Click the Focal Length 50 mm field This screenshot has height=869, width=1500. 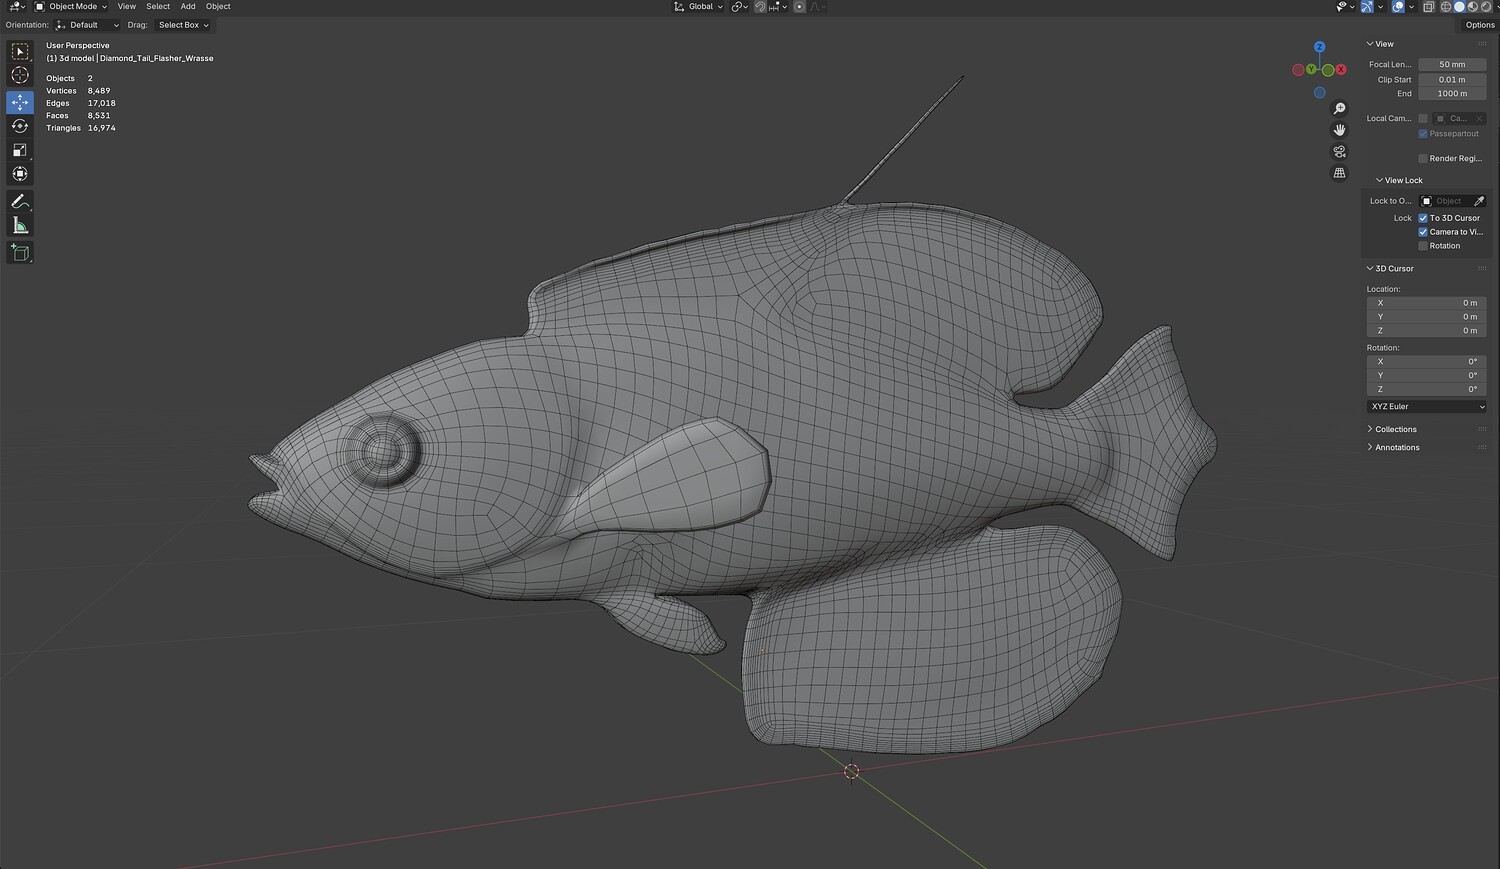[x=1452, y=65]
